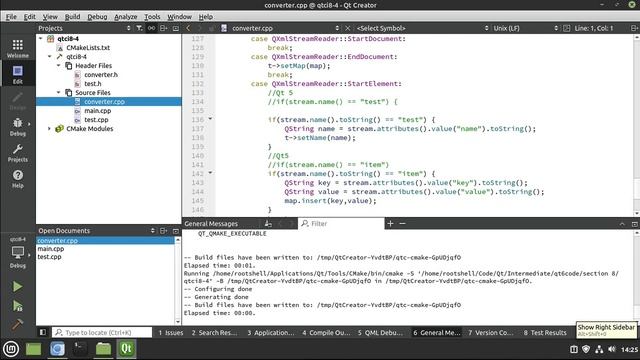
Task: Focus the Type to locate field
Action: tap(102, 332)
